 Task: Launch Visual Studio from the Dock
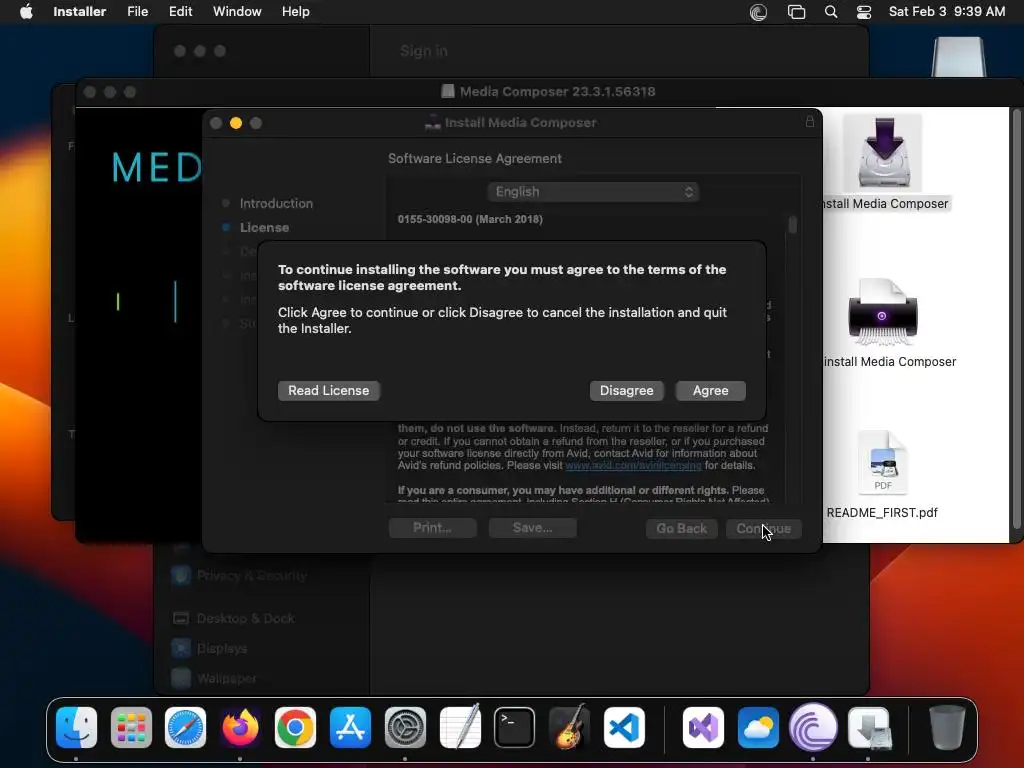(x=703, y=727)
